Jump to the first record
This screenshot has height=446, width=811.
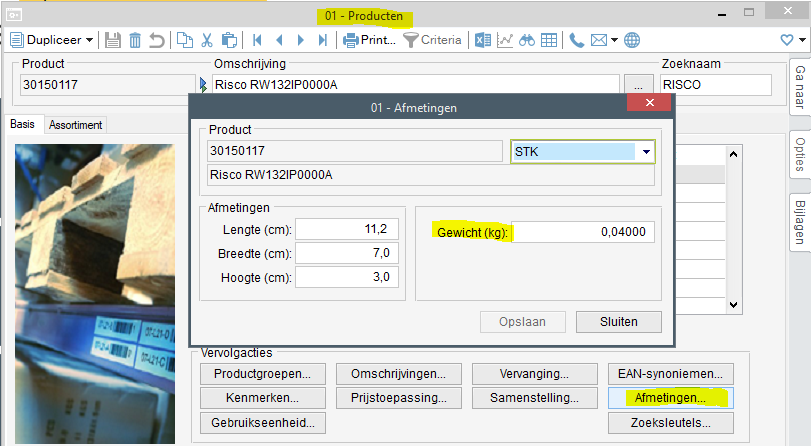[257, 40]
